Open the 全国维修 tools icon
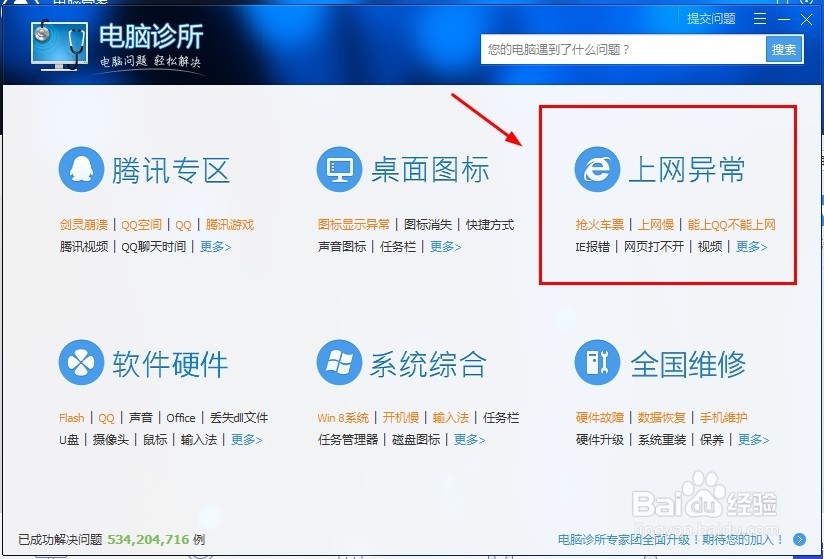 click(x=597, y=363)
